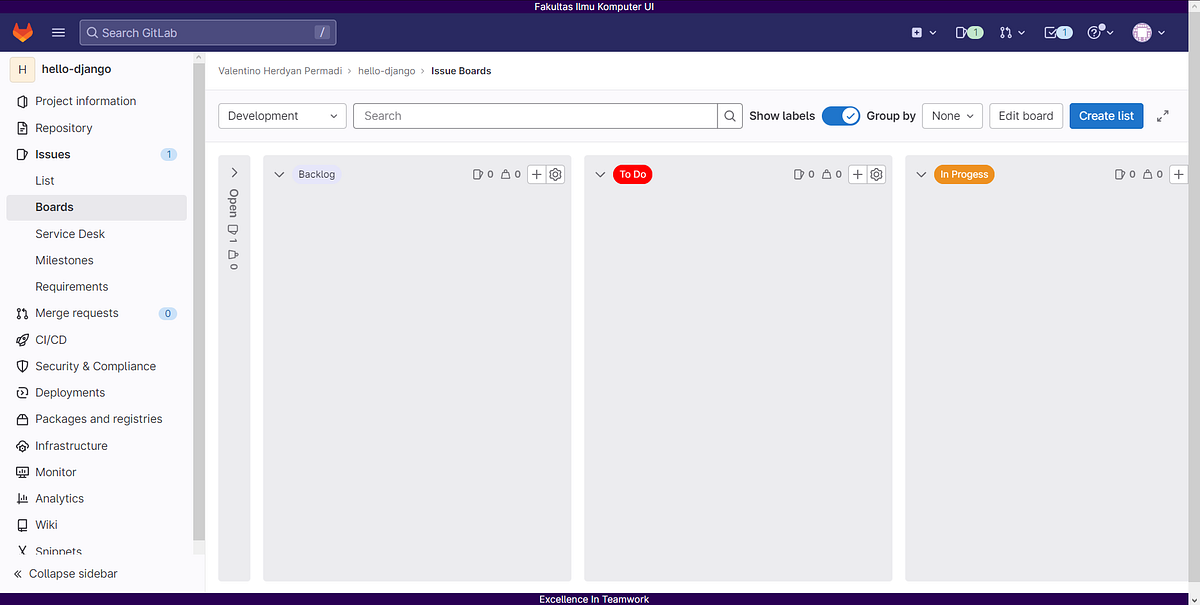
Task: Collapse the left sidebar
Action: [71, 573]
